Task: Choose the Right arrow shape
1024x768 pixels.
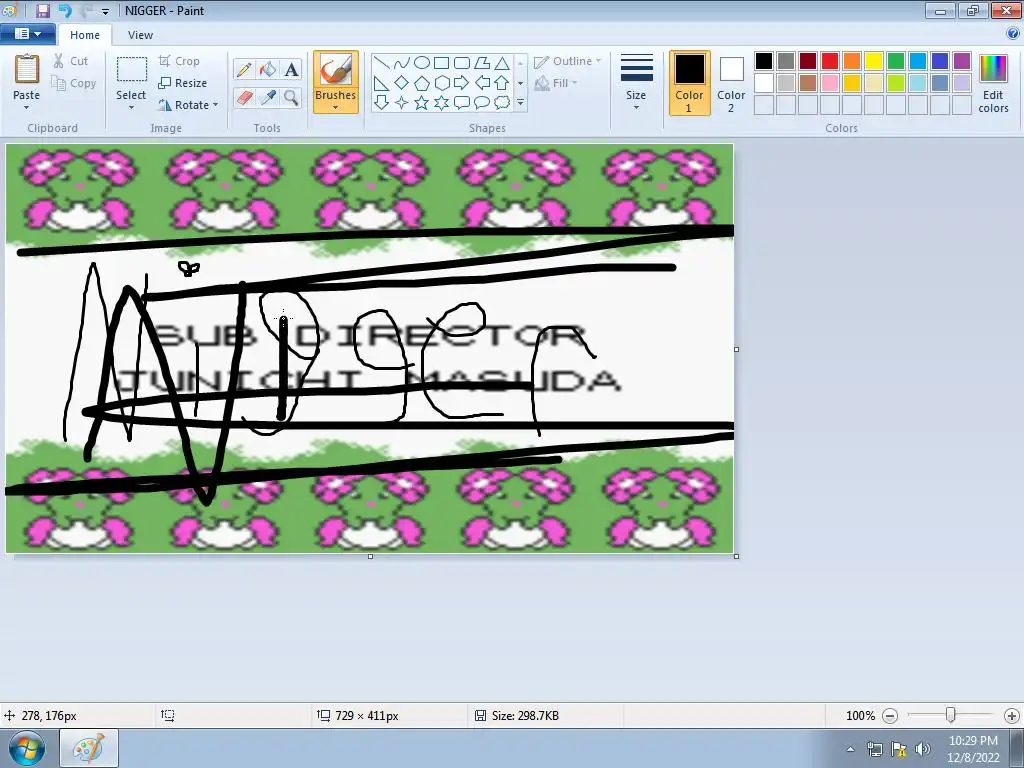Action: point(462,83)
